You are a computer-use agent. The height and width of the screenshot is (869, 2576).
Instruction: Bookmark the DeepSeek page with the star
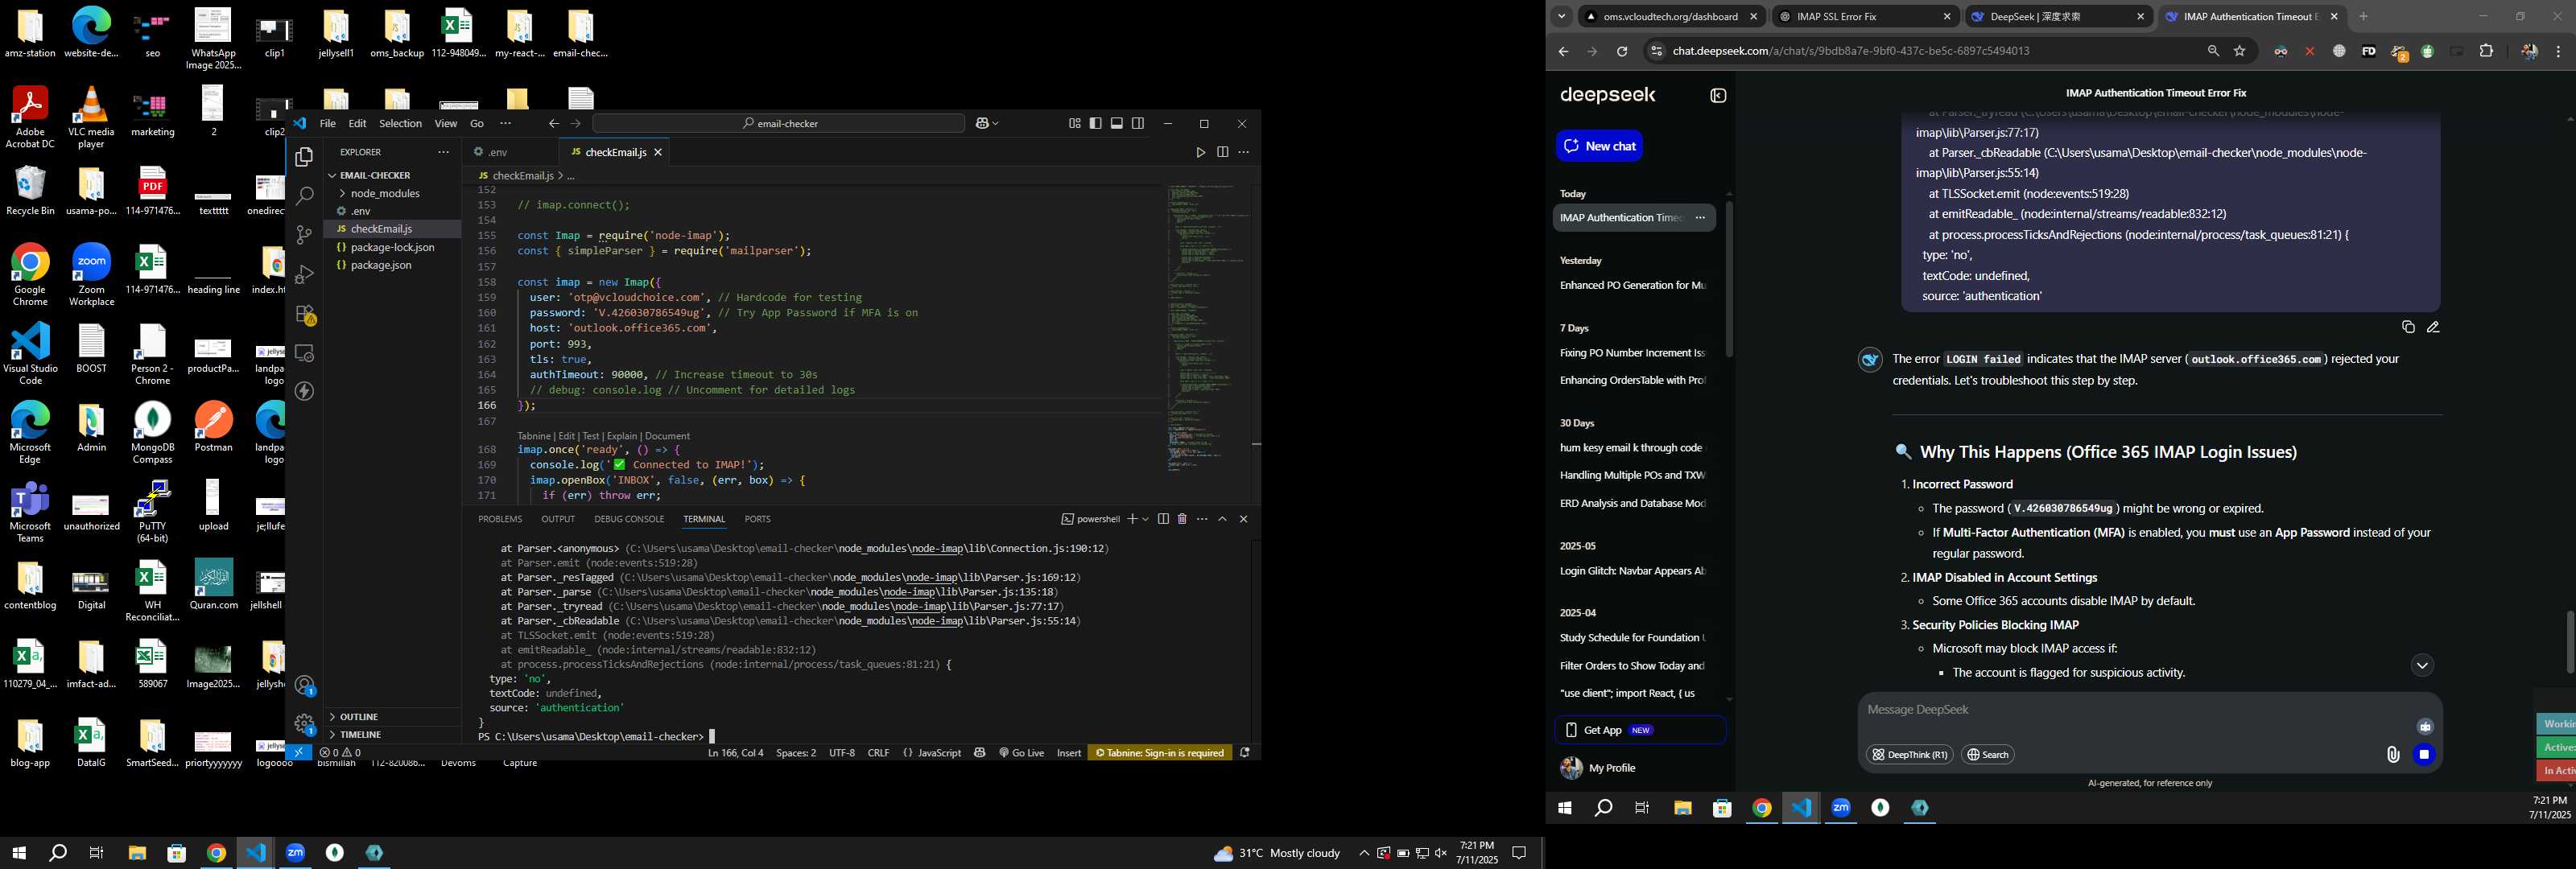point(2240,51)
